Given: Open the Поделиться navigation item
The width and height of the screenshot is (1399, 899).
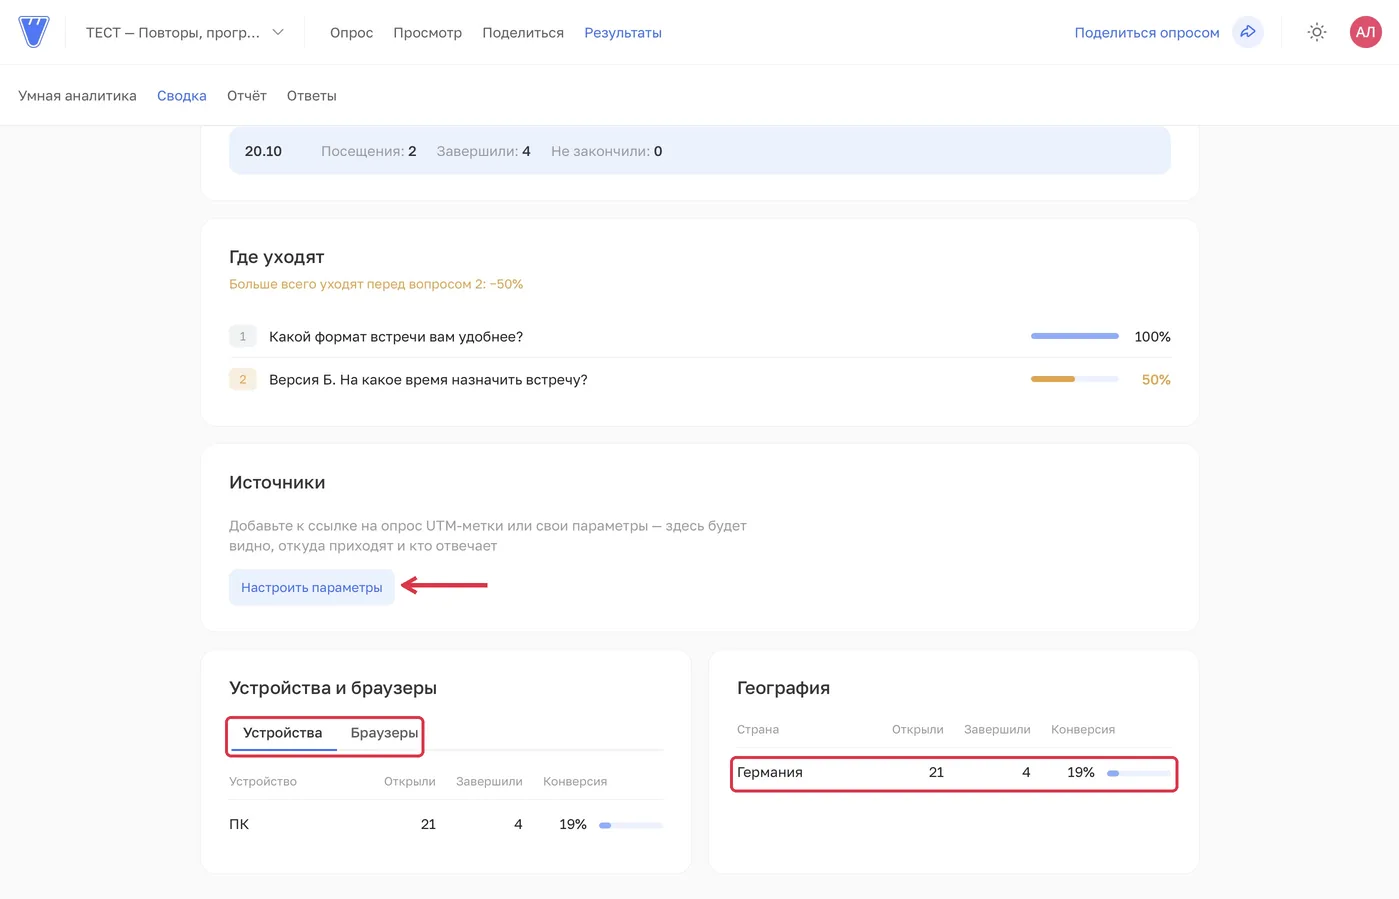Looking at the screenshot, I should coord(523,33).
